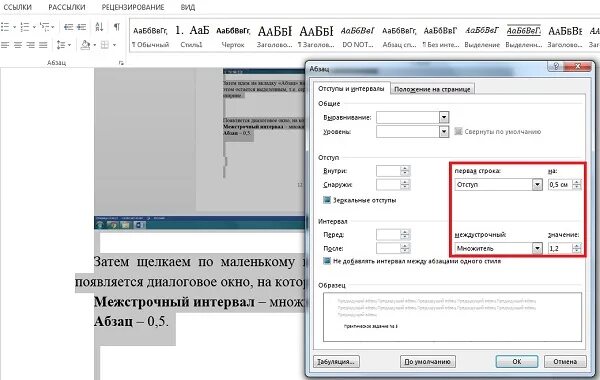600x380 pixels.
Task: Click the Снаружи indent stepper
Action: coord(405,185)
